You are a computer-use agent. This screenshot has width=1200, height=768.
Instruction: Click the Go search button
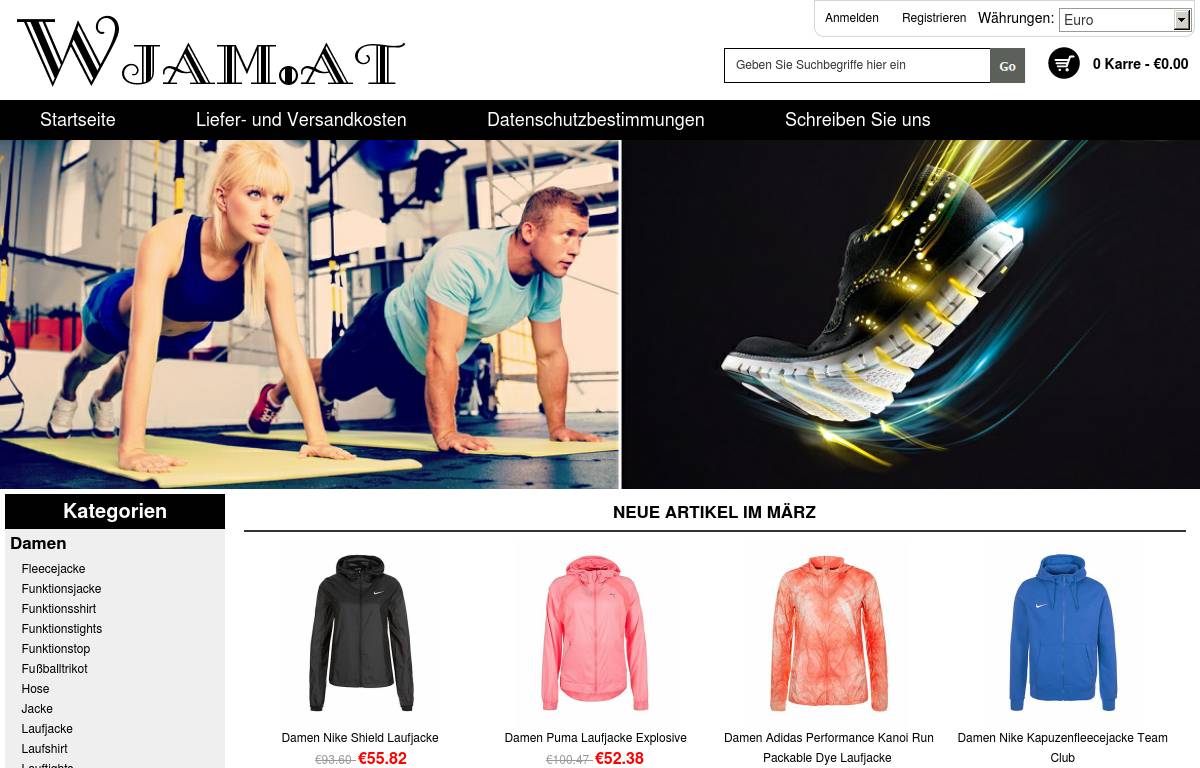1007,66
